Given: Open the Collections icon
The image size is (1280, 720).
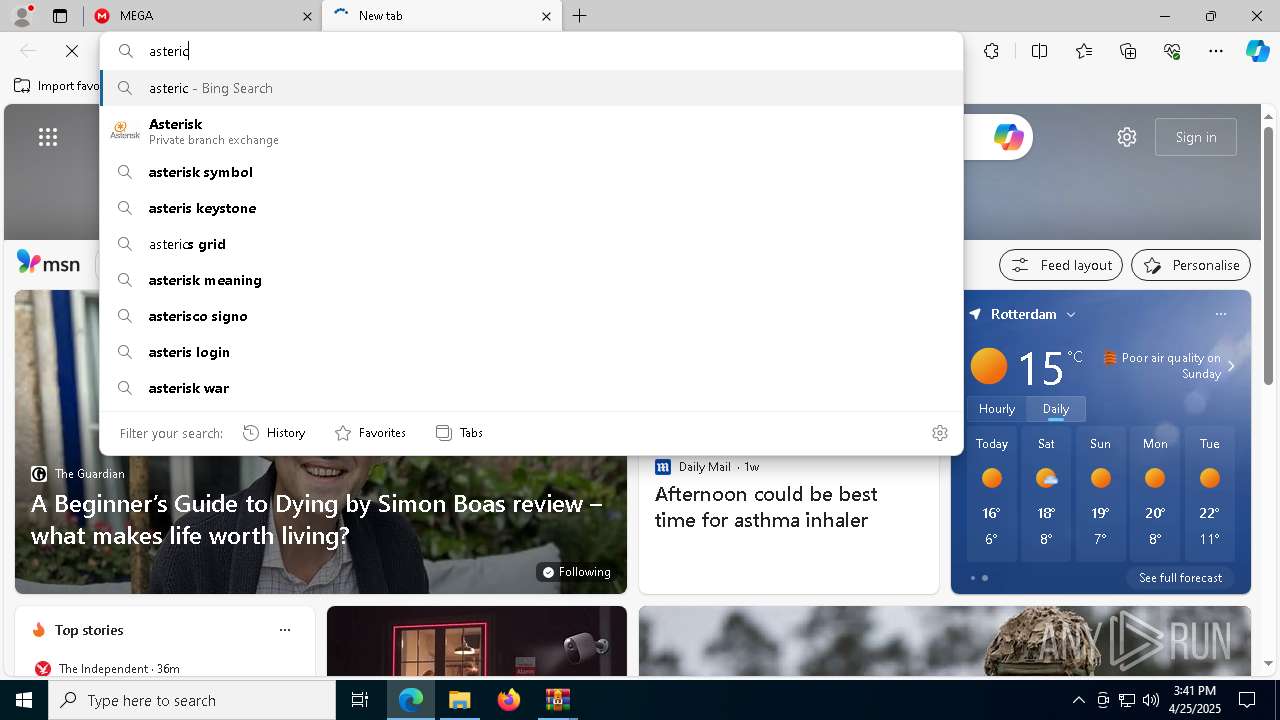Looking at the screenshot, I should coord(1128,51).
